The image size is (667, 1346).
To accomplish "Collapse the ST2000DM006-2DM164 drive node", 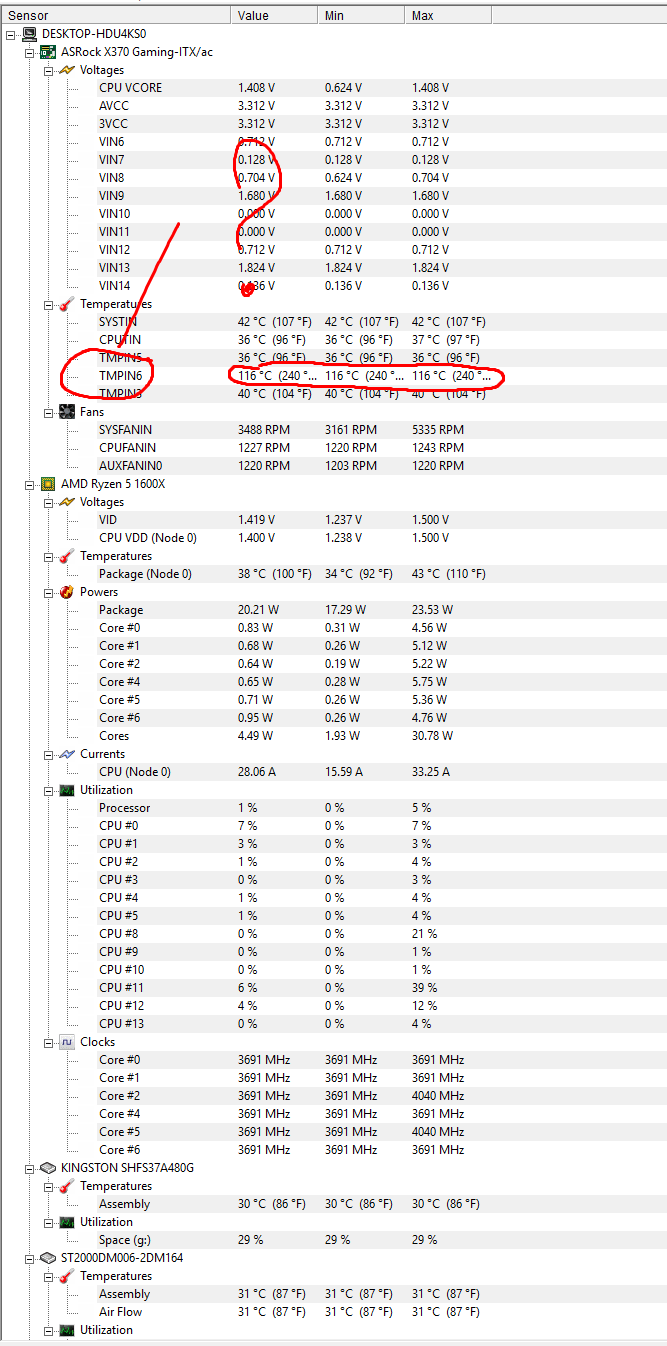I will pos(29,1258).
